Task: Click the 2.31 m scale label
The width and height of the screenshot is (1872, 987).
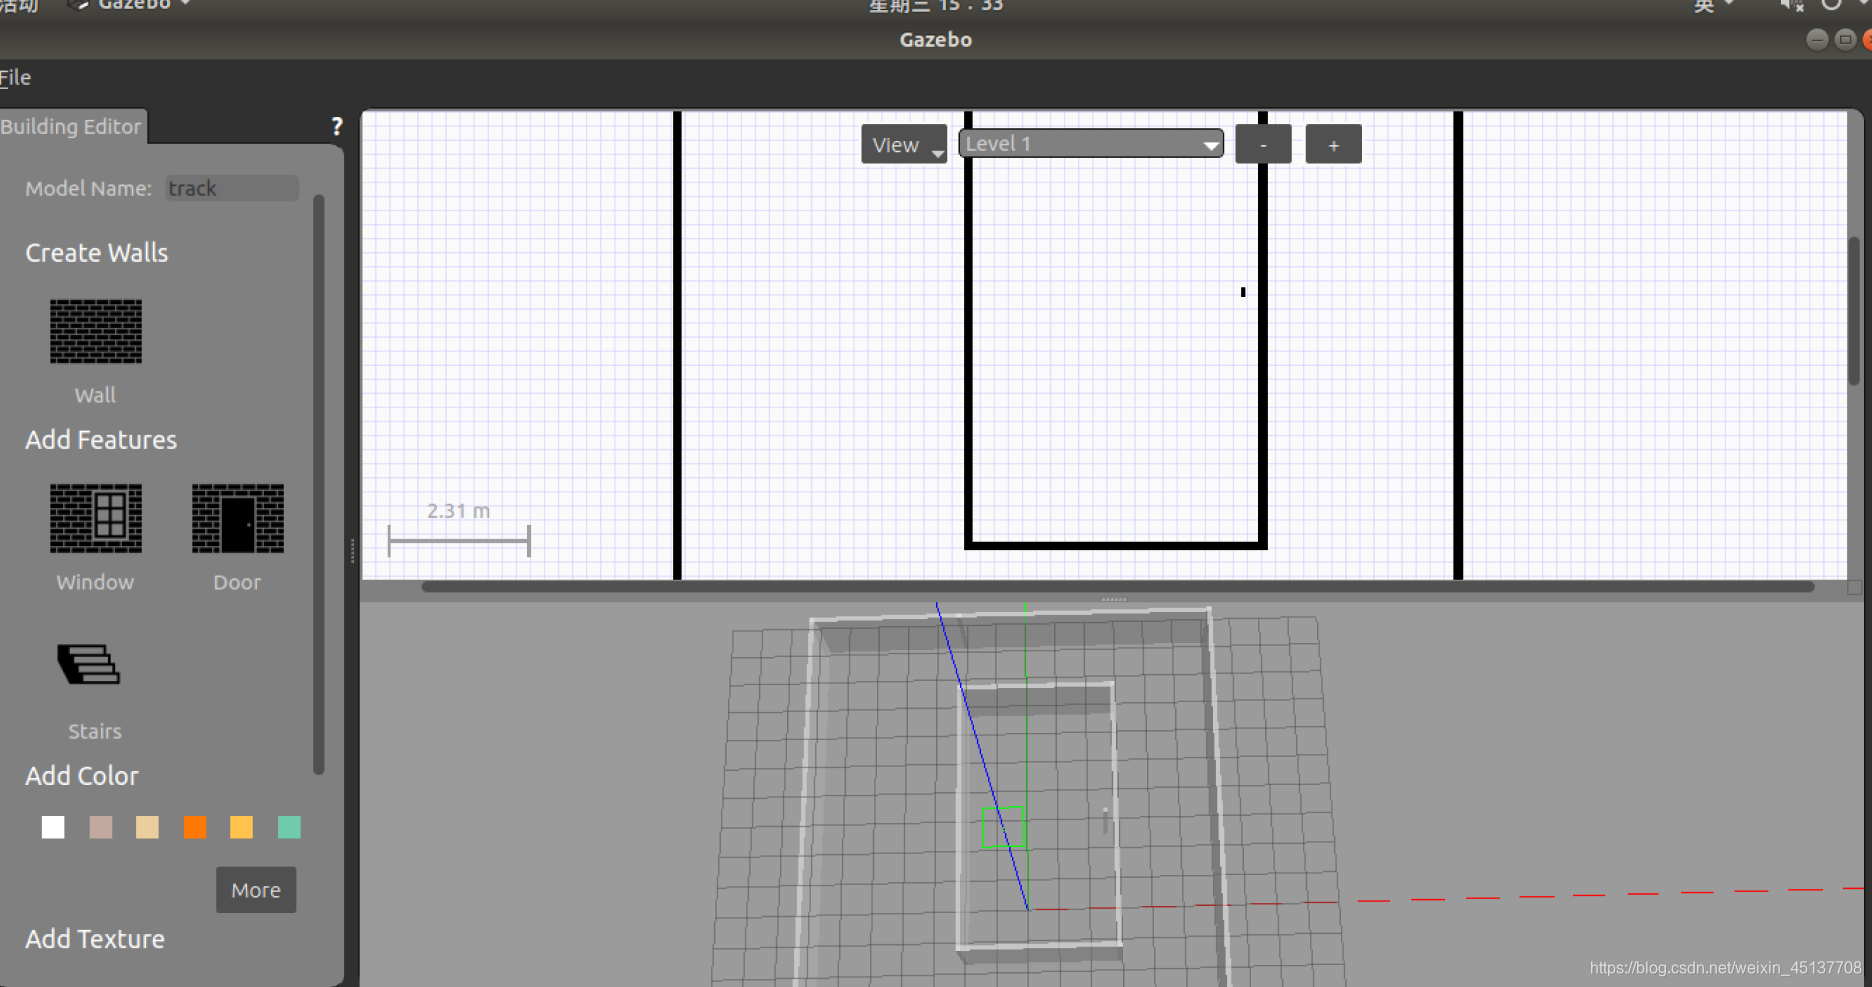Action: click(458, 511)
